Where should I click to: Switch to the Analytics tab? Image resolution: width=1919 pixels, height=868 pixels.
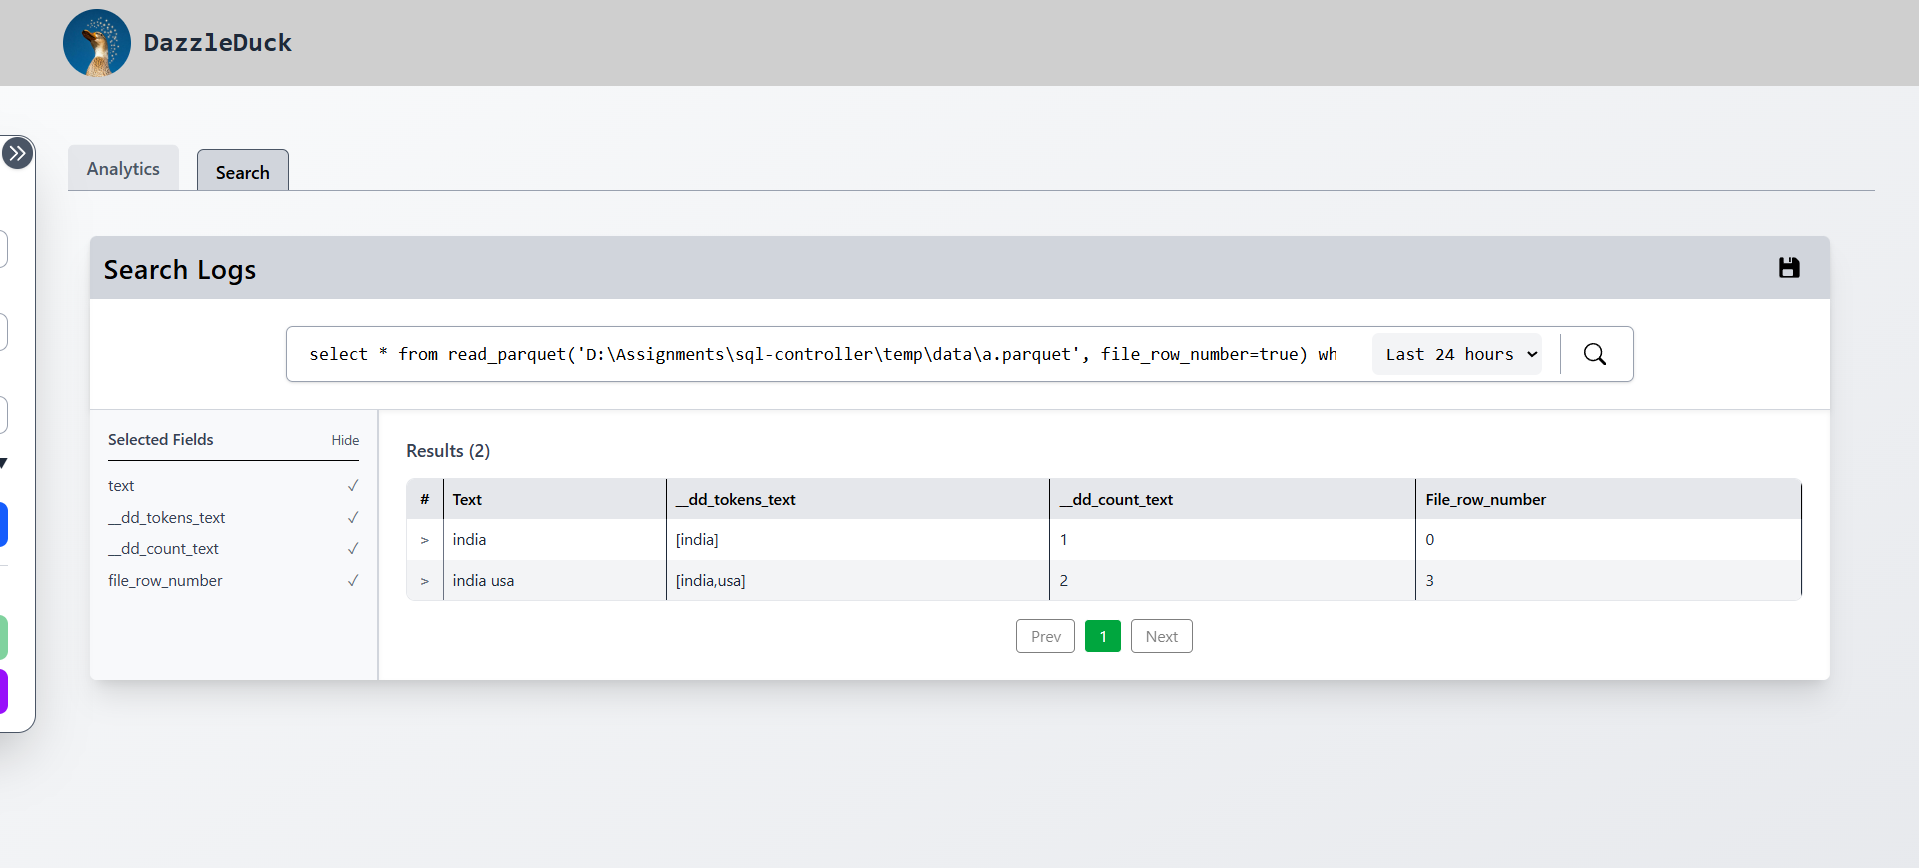(x=123, y=168)
